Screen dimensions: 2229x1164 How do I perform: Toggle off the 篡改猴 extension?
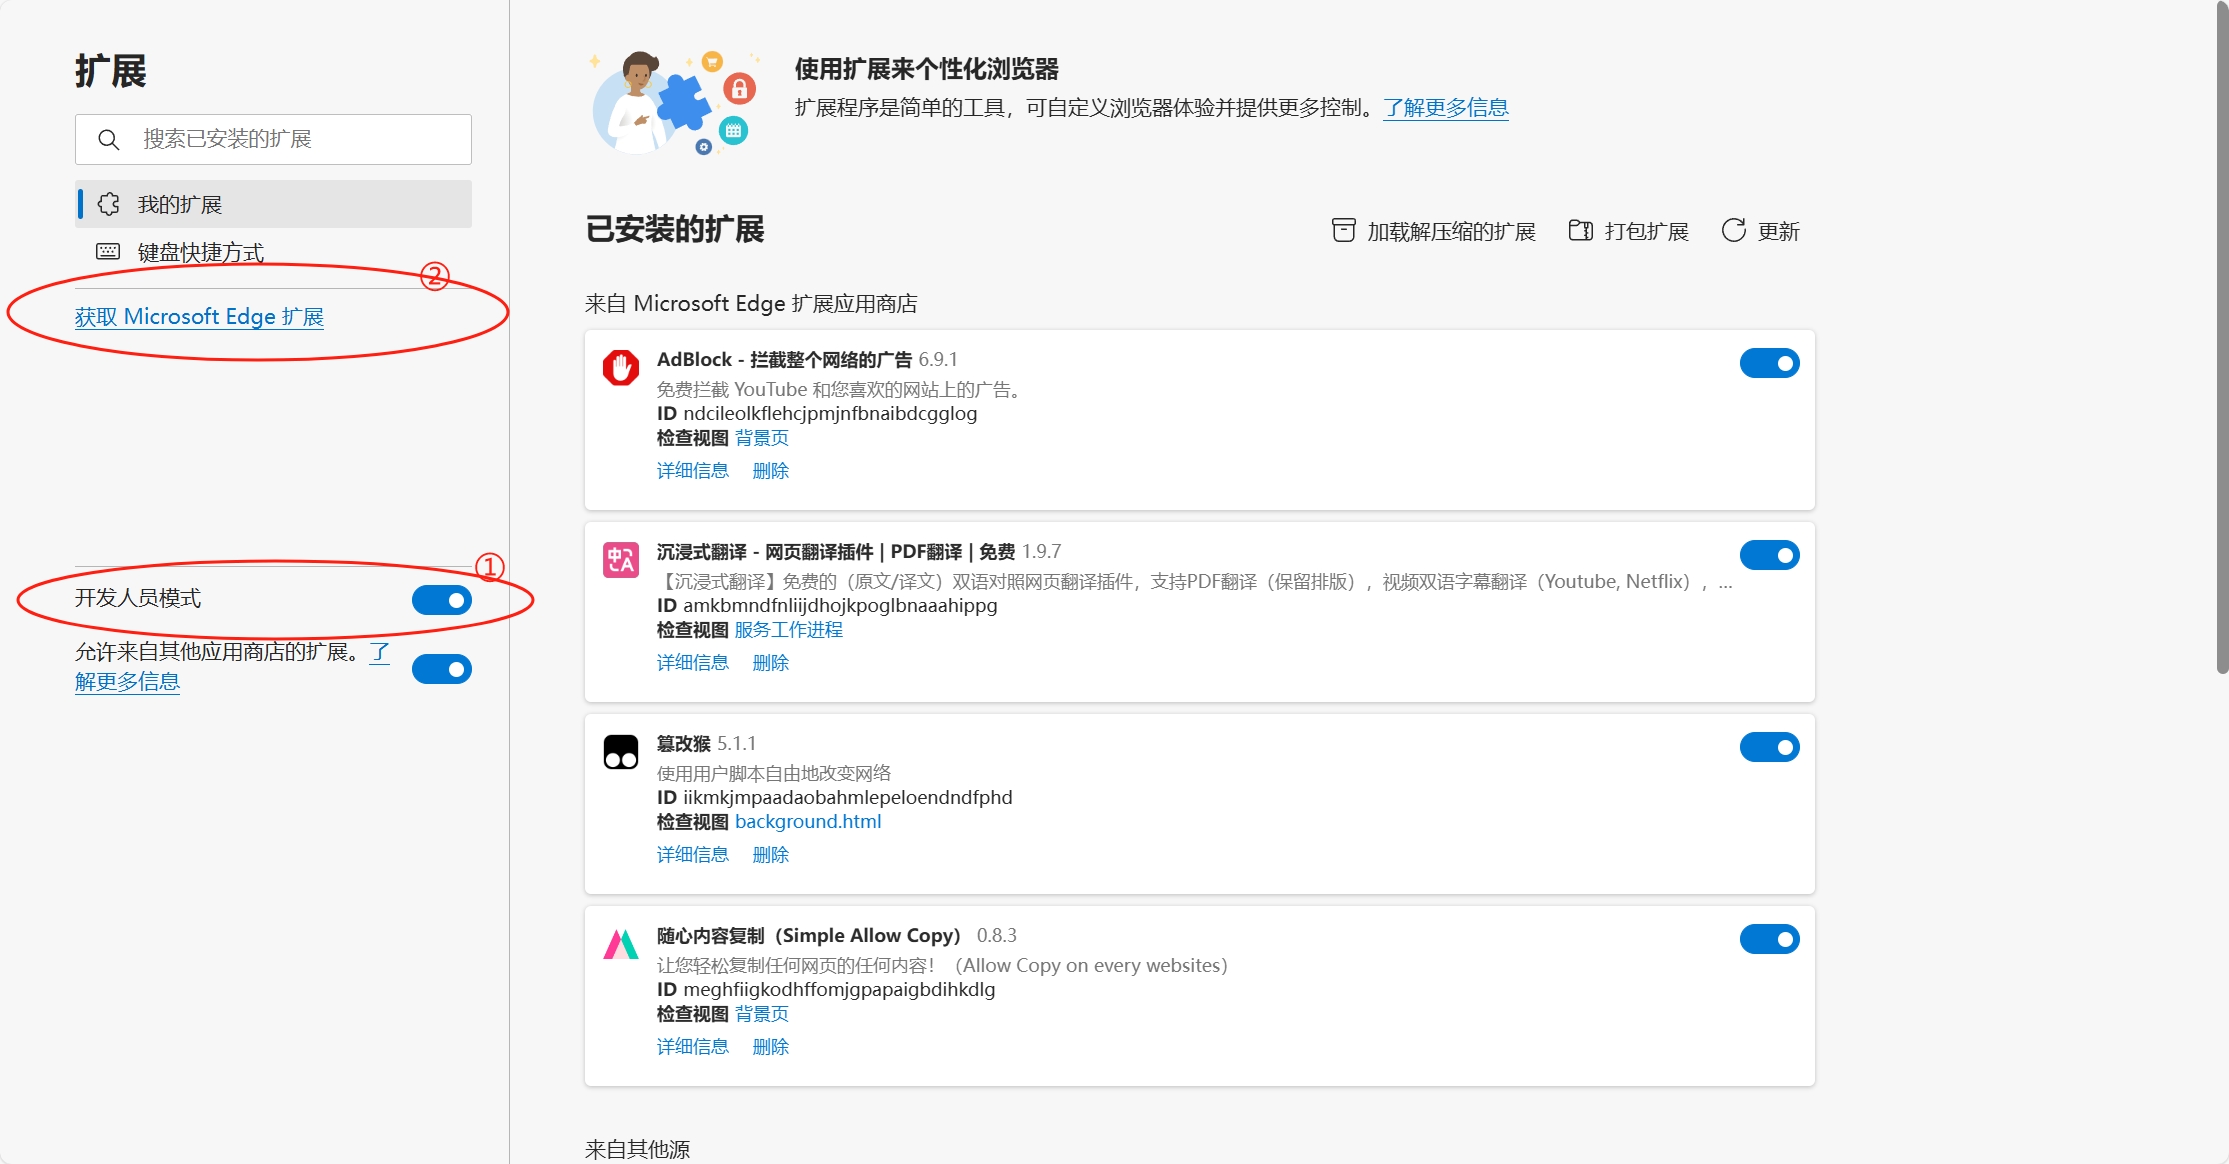click(1769, 747)
